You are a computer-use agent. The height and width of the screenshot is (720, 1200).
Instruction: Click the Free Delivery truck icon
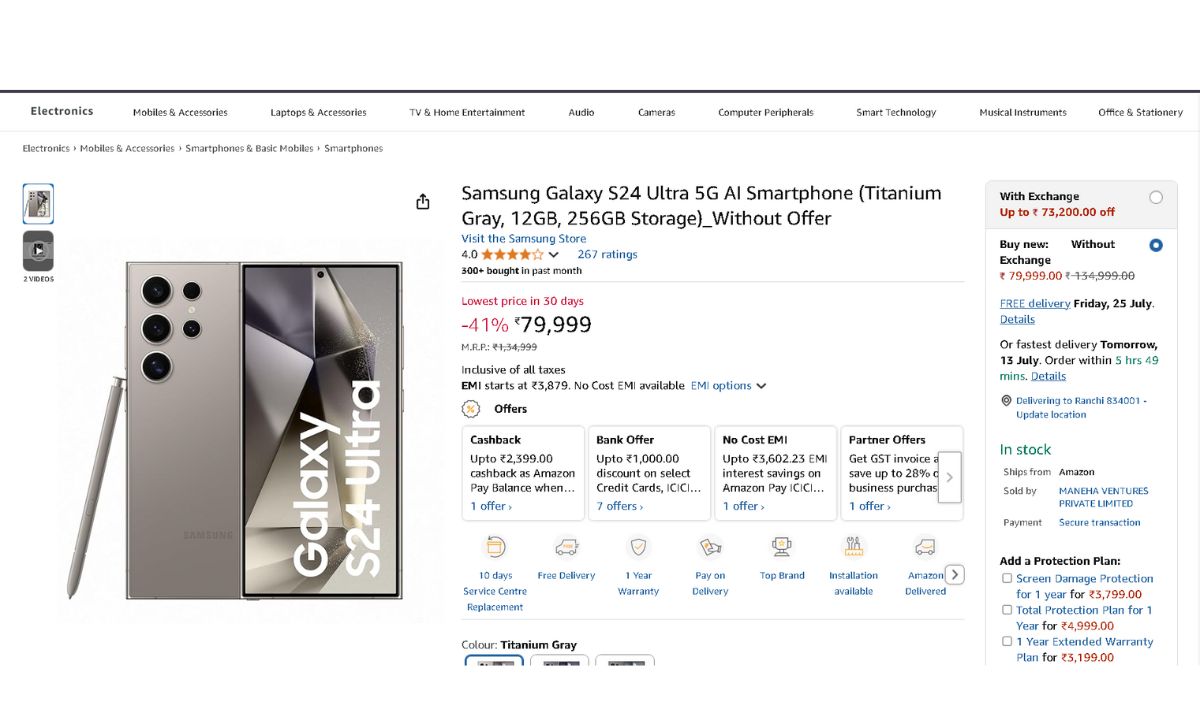[567, 547]
